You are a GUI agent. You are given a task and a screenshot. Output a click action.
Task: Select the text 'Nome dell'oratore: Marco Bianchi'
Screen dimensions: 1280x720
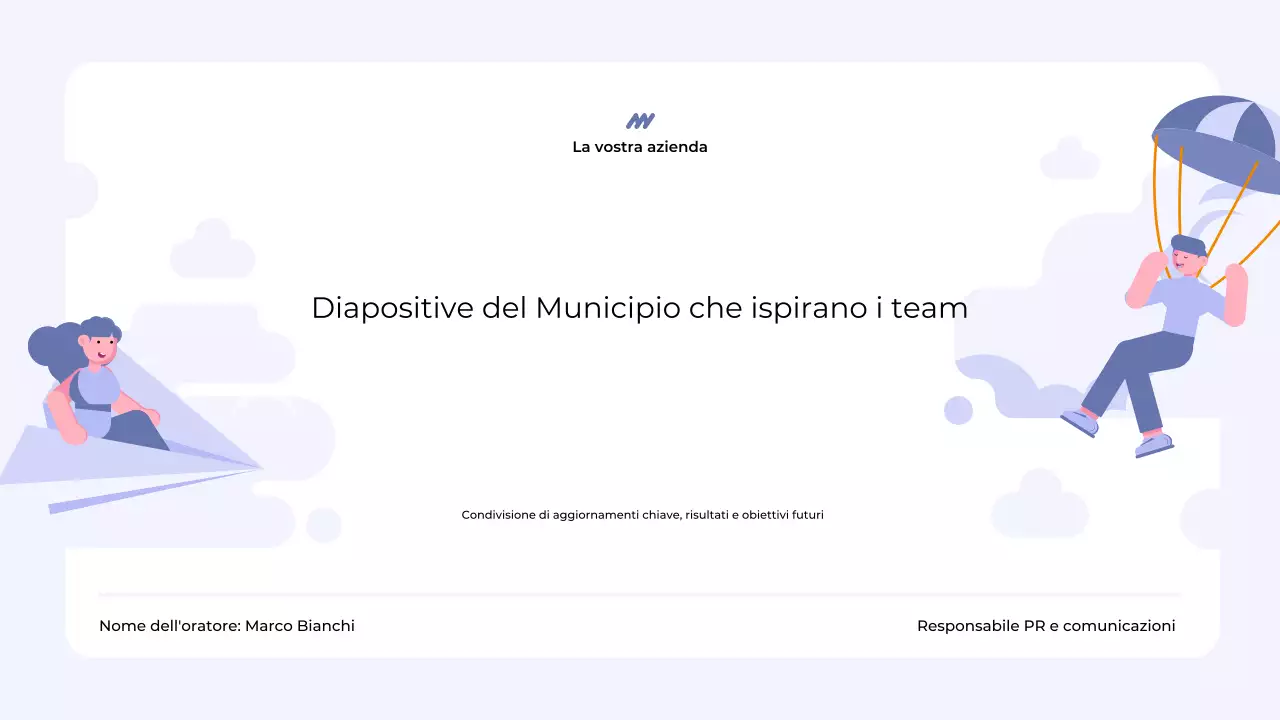tap(227, 626)
